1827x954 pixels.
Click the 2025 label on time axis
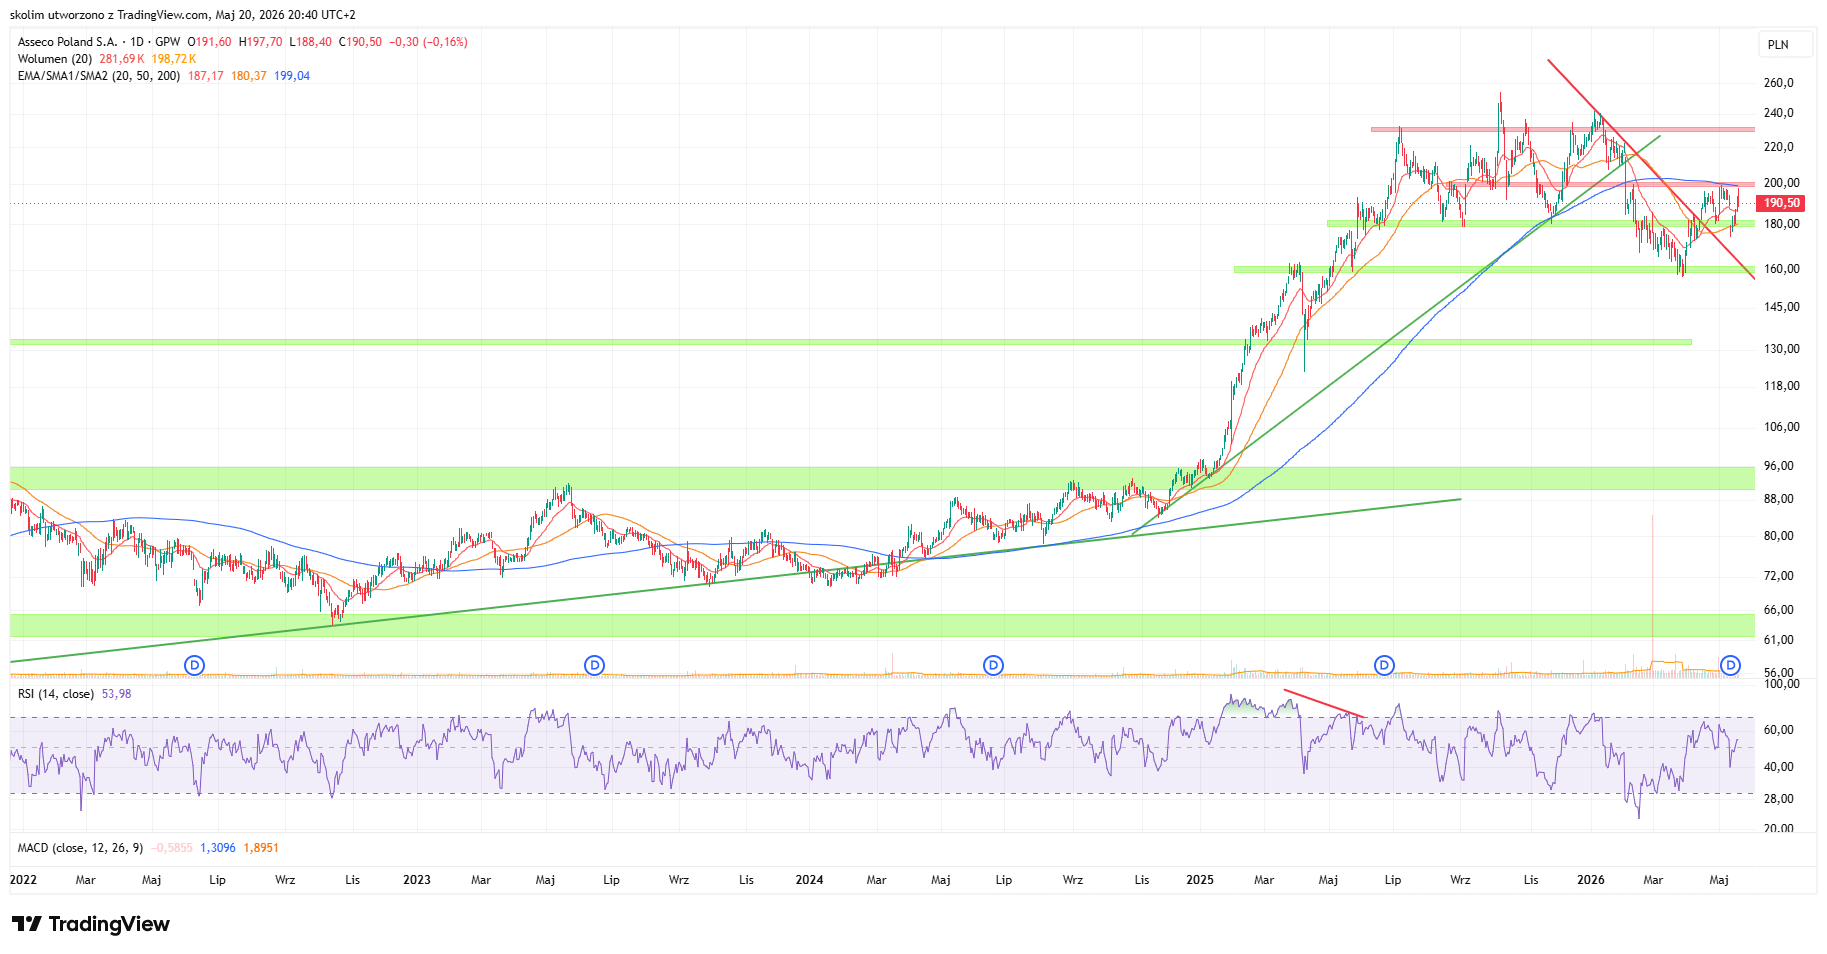point(1200,880)
